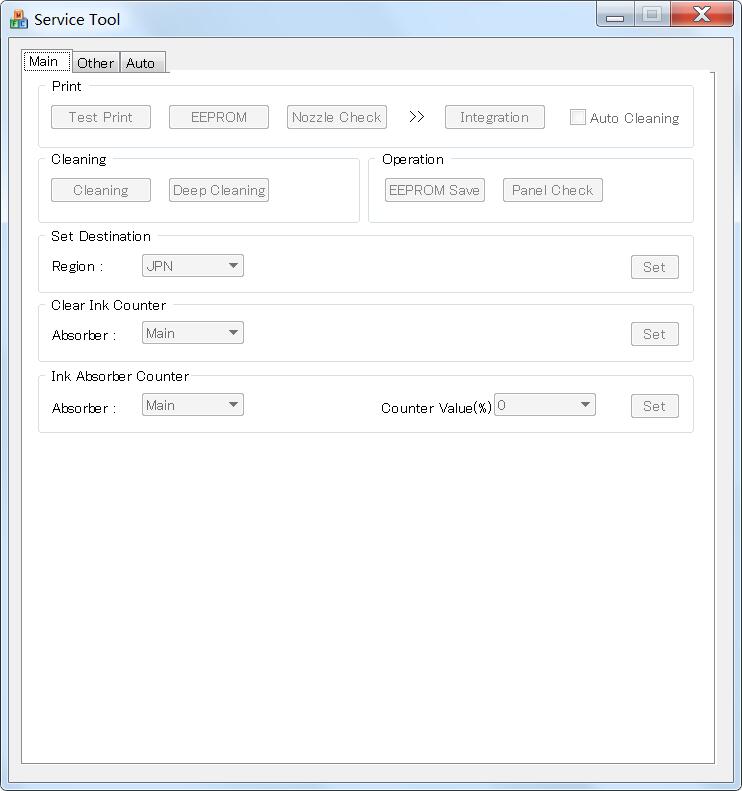
Task: Click the Counter Value(%) label
Action: click(x=436, y=408)
